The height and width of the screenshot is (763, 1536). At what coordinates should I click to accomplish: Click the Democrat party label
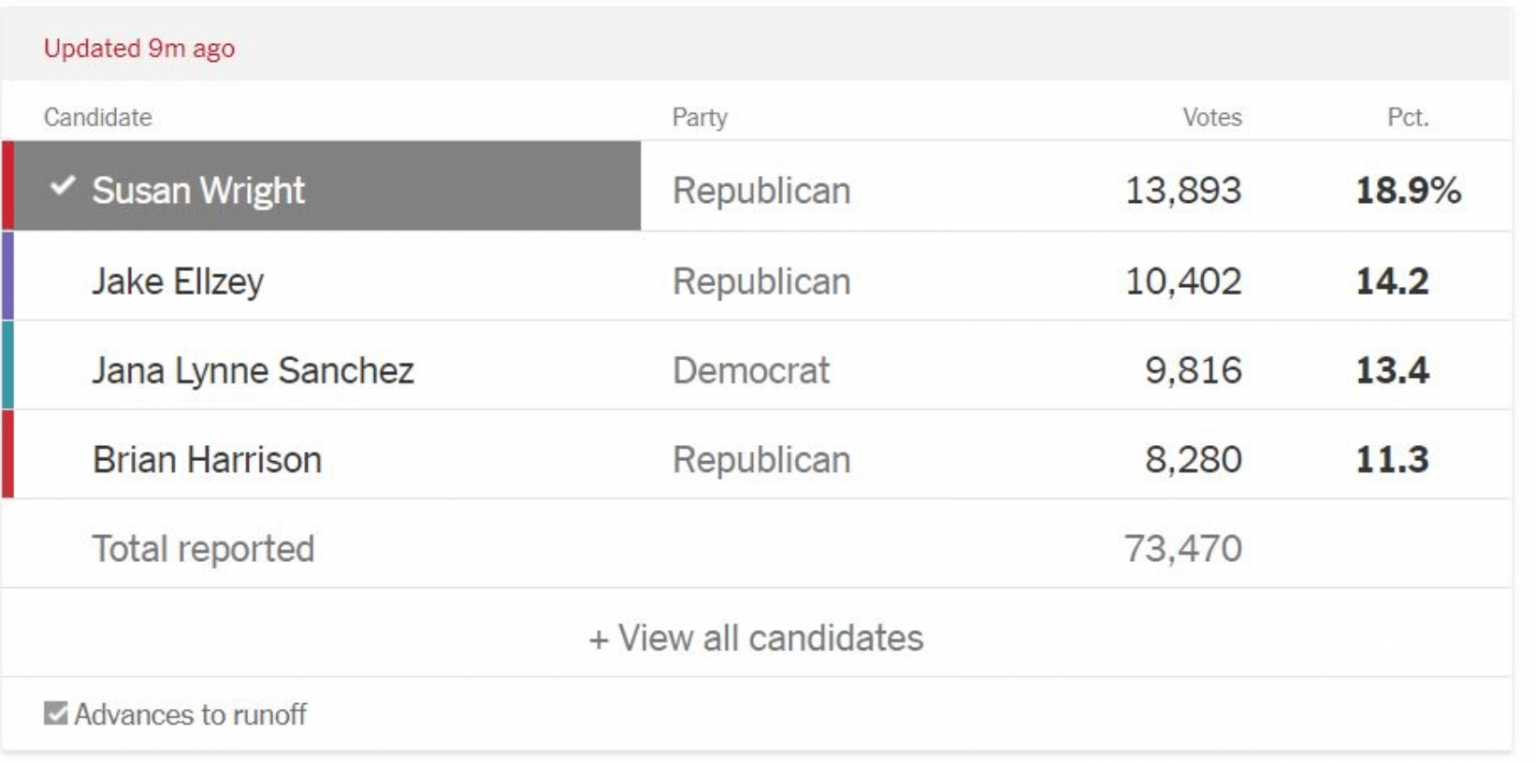click(751, 371)
